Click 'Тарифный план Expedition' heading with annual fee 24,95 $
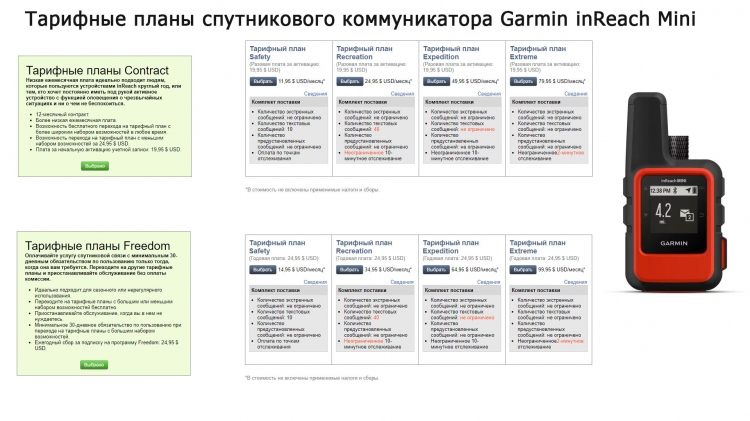This screenshot has width=750, height=421. (451, 247)
